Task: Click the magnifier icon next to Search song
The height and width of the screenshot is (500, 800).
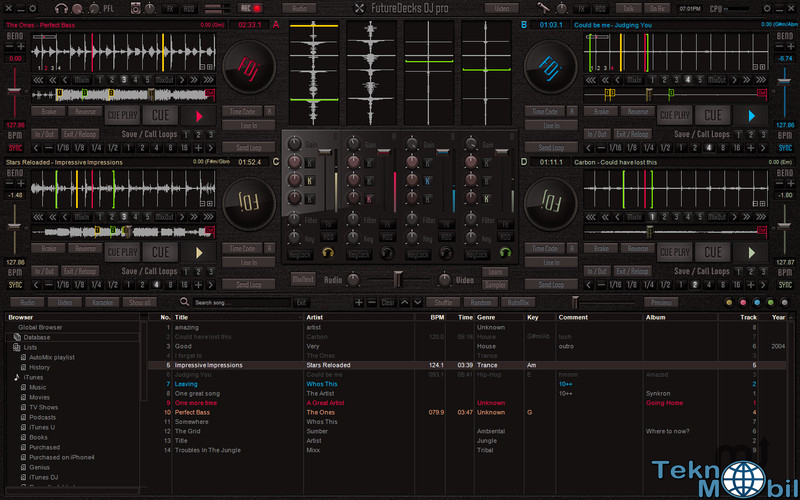Action: [x=185, y=303]
